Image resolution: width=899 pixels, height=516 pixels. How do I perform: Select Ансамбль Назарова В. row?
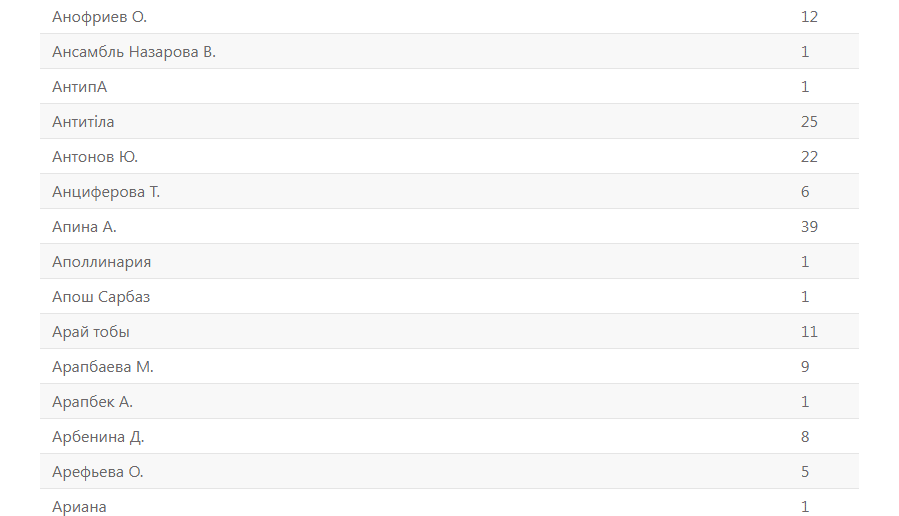[134, 52]
